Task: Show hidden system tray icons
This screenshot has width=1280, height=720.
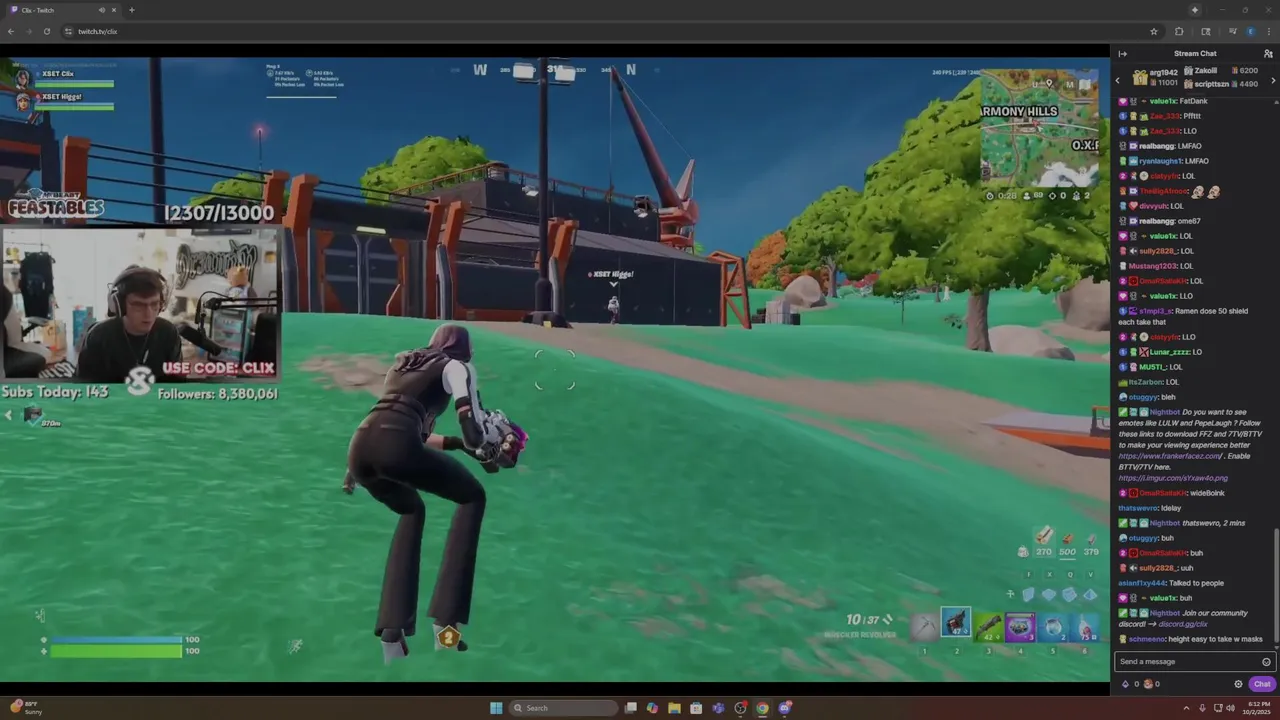Action: click(x=1186, y=708)
